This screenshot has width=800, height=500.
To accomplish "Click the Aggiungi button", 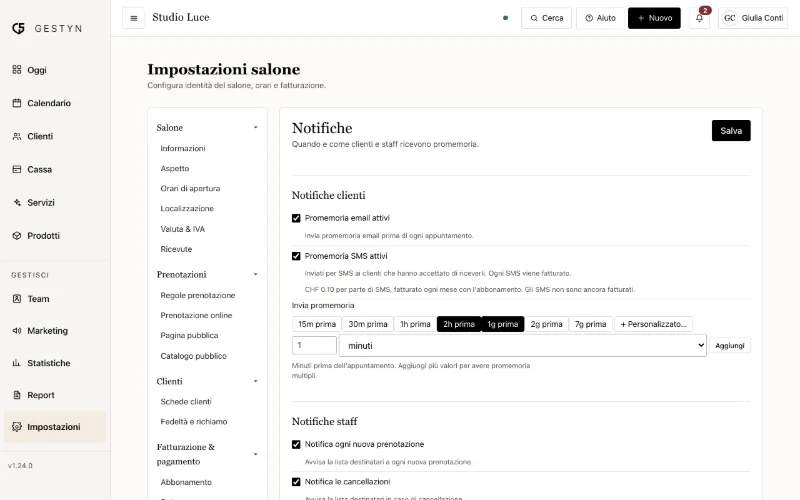I will (730, 345).
